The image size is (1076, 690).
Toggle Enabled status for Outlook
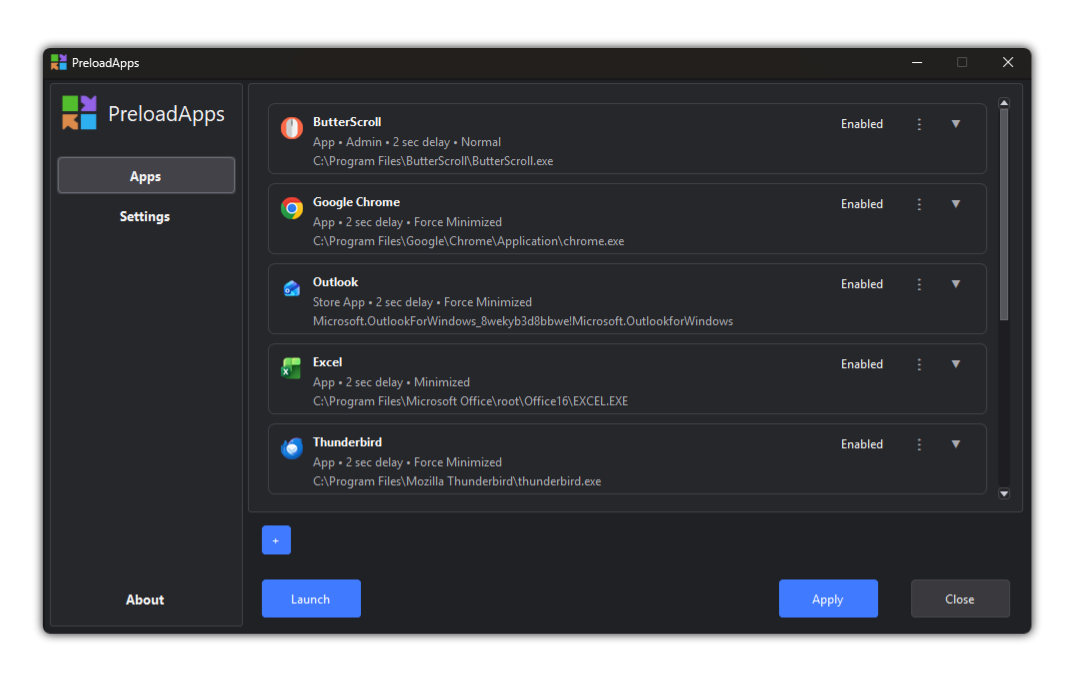[862, 285]
